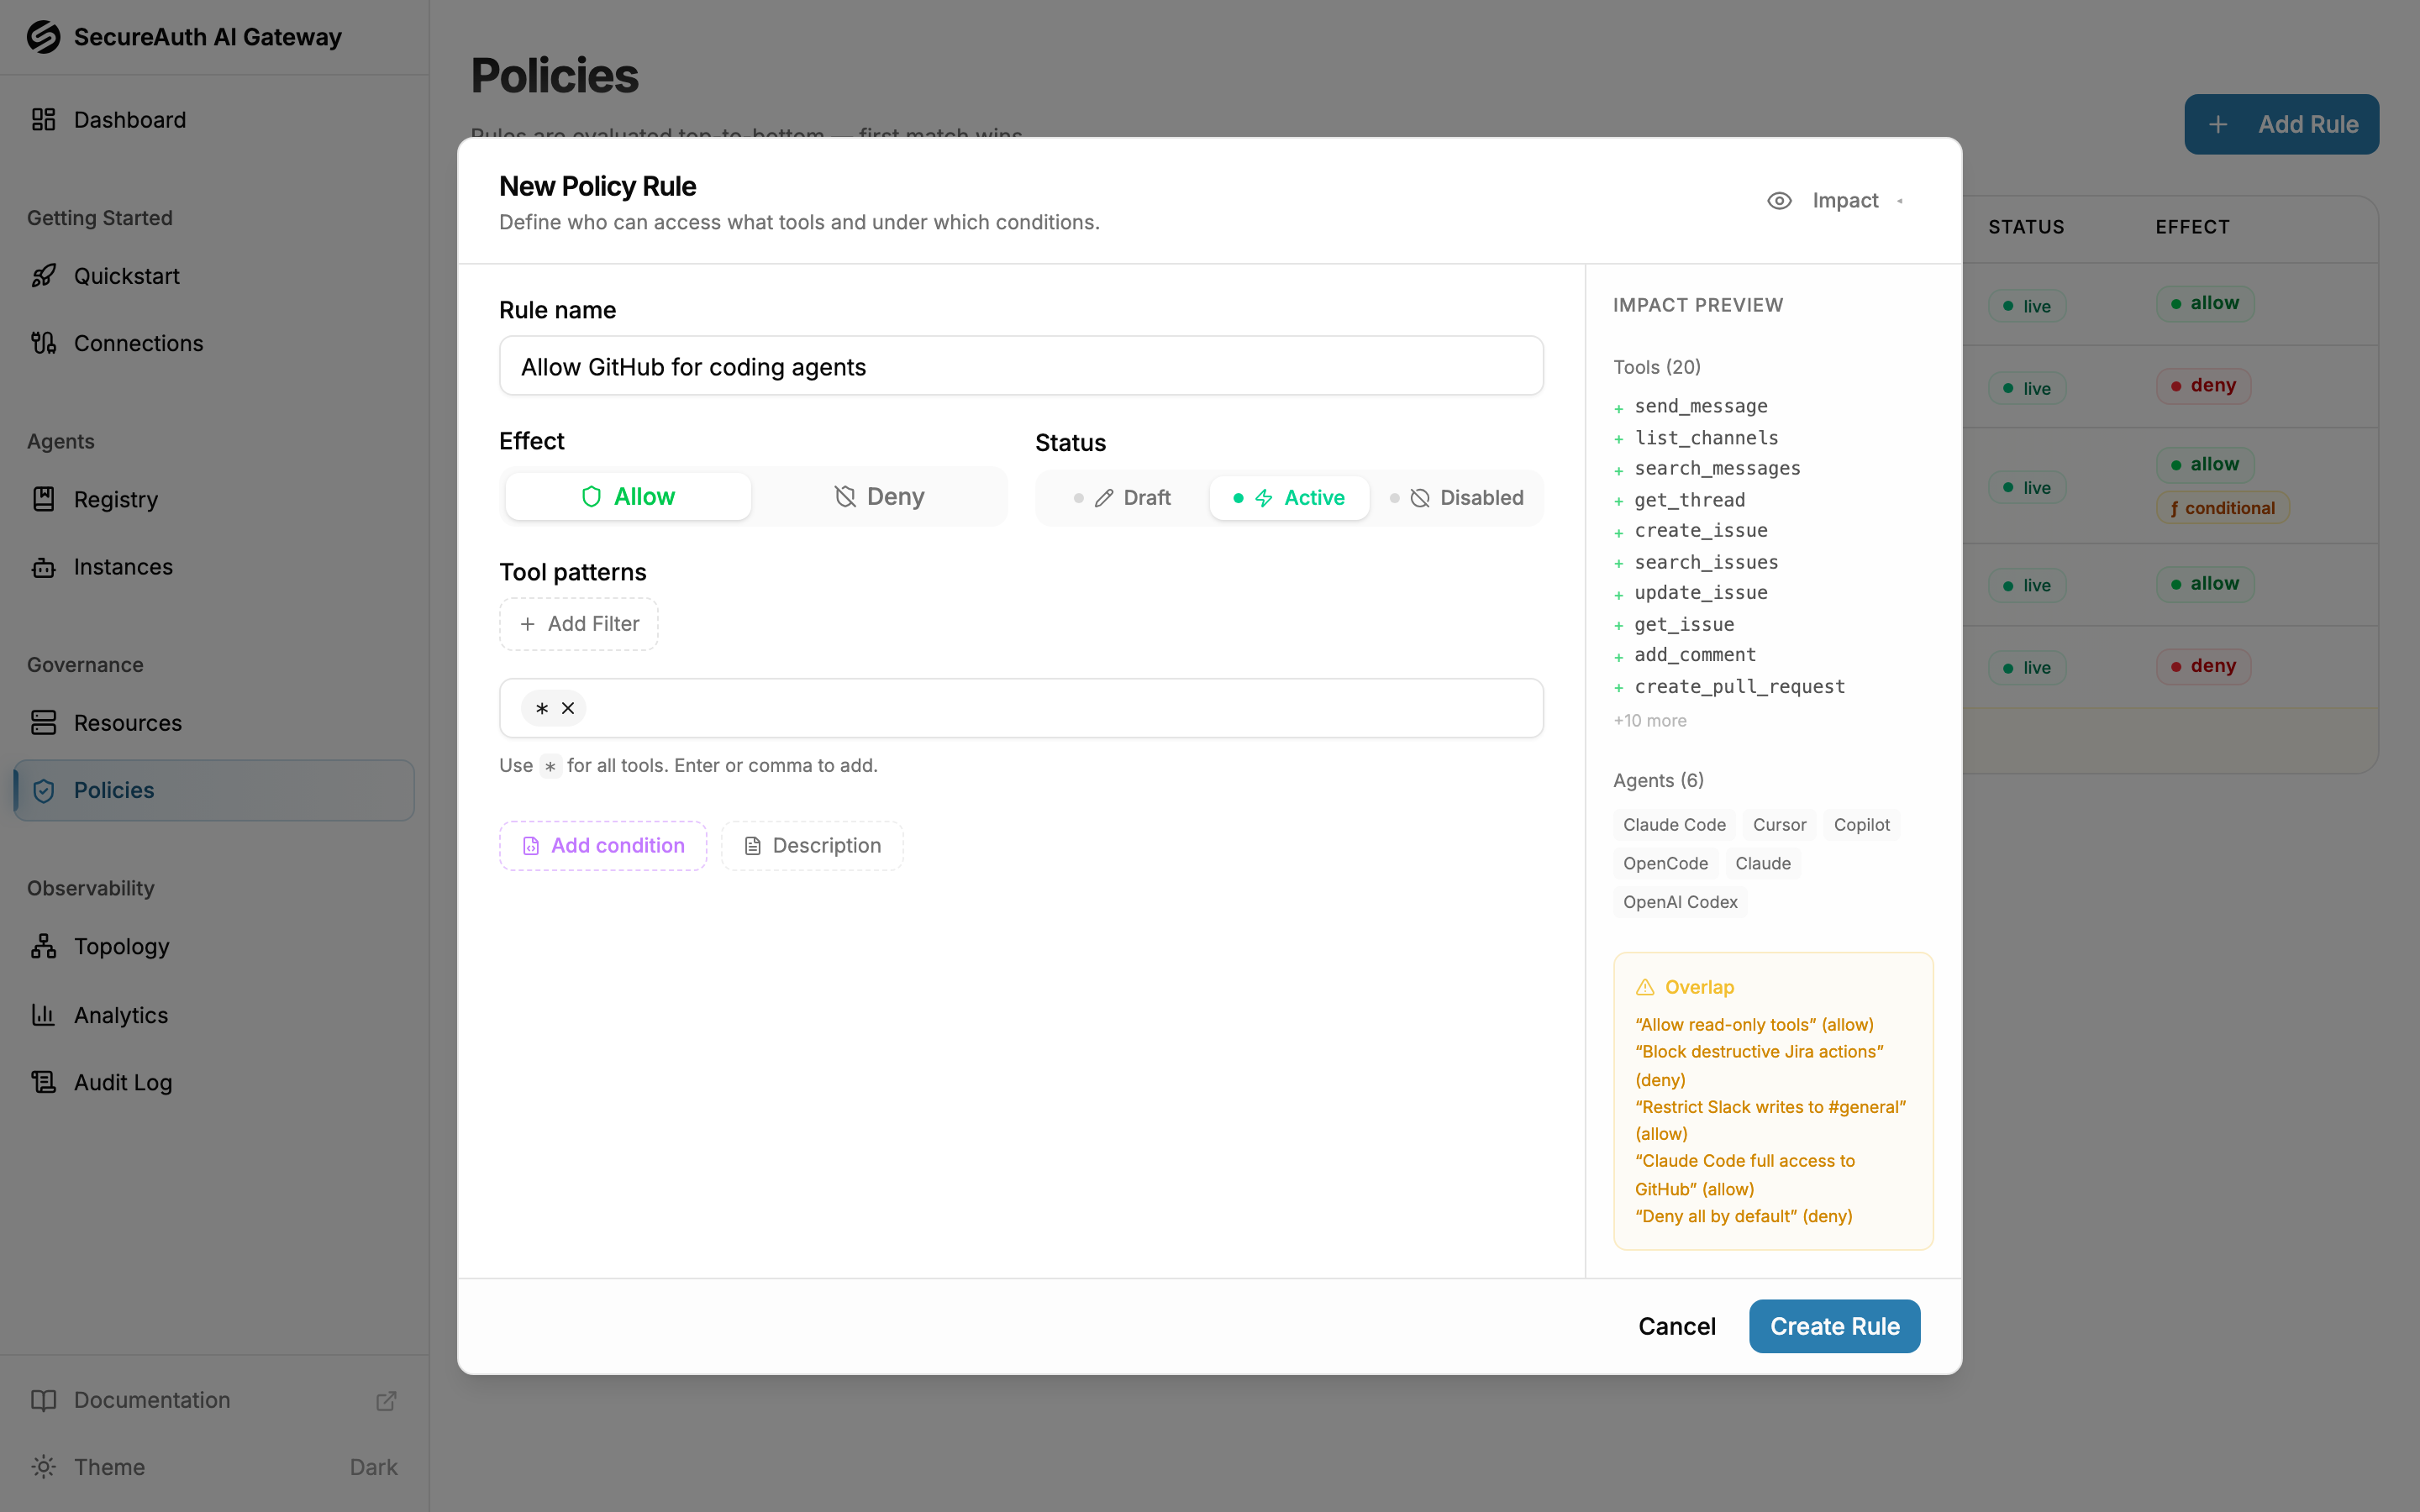Click the Analytics chart icon
Viewport: 2420px width, 1512px height.
tap(43, 1015)
